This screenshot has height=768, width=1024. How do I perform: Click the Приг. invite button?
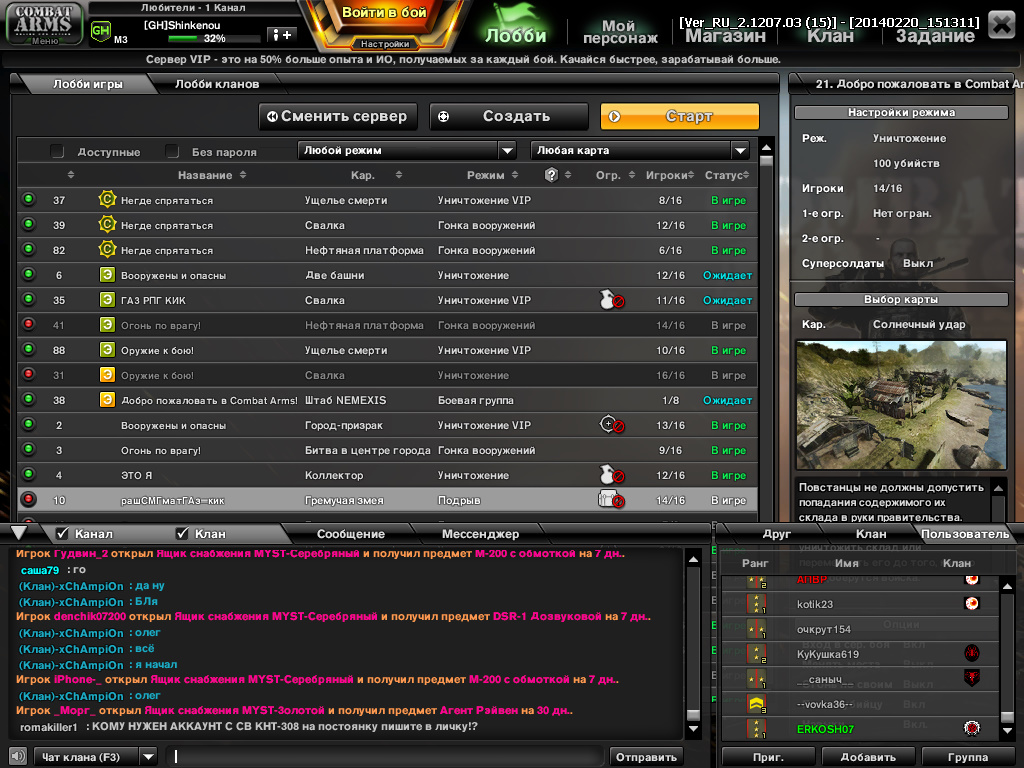click(768, 757)
